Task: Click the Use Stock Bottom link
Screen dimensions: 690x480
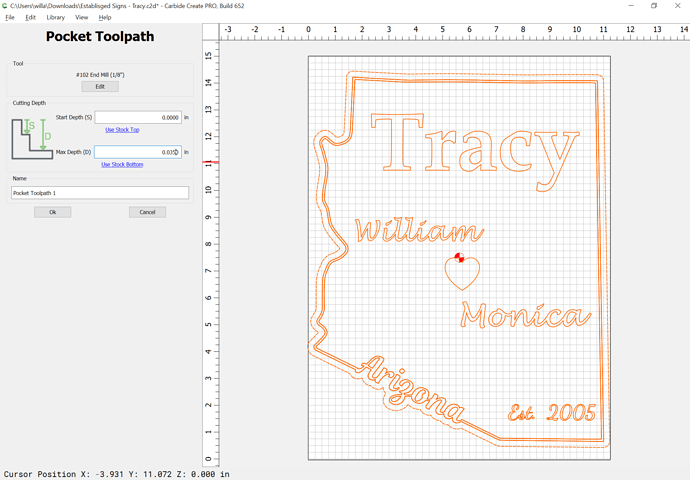Action: coord(122,165)
